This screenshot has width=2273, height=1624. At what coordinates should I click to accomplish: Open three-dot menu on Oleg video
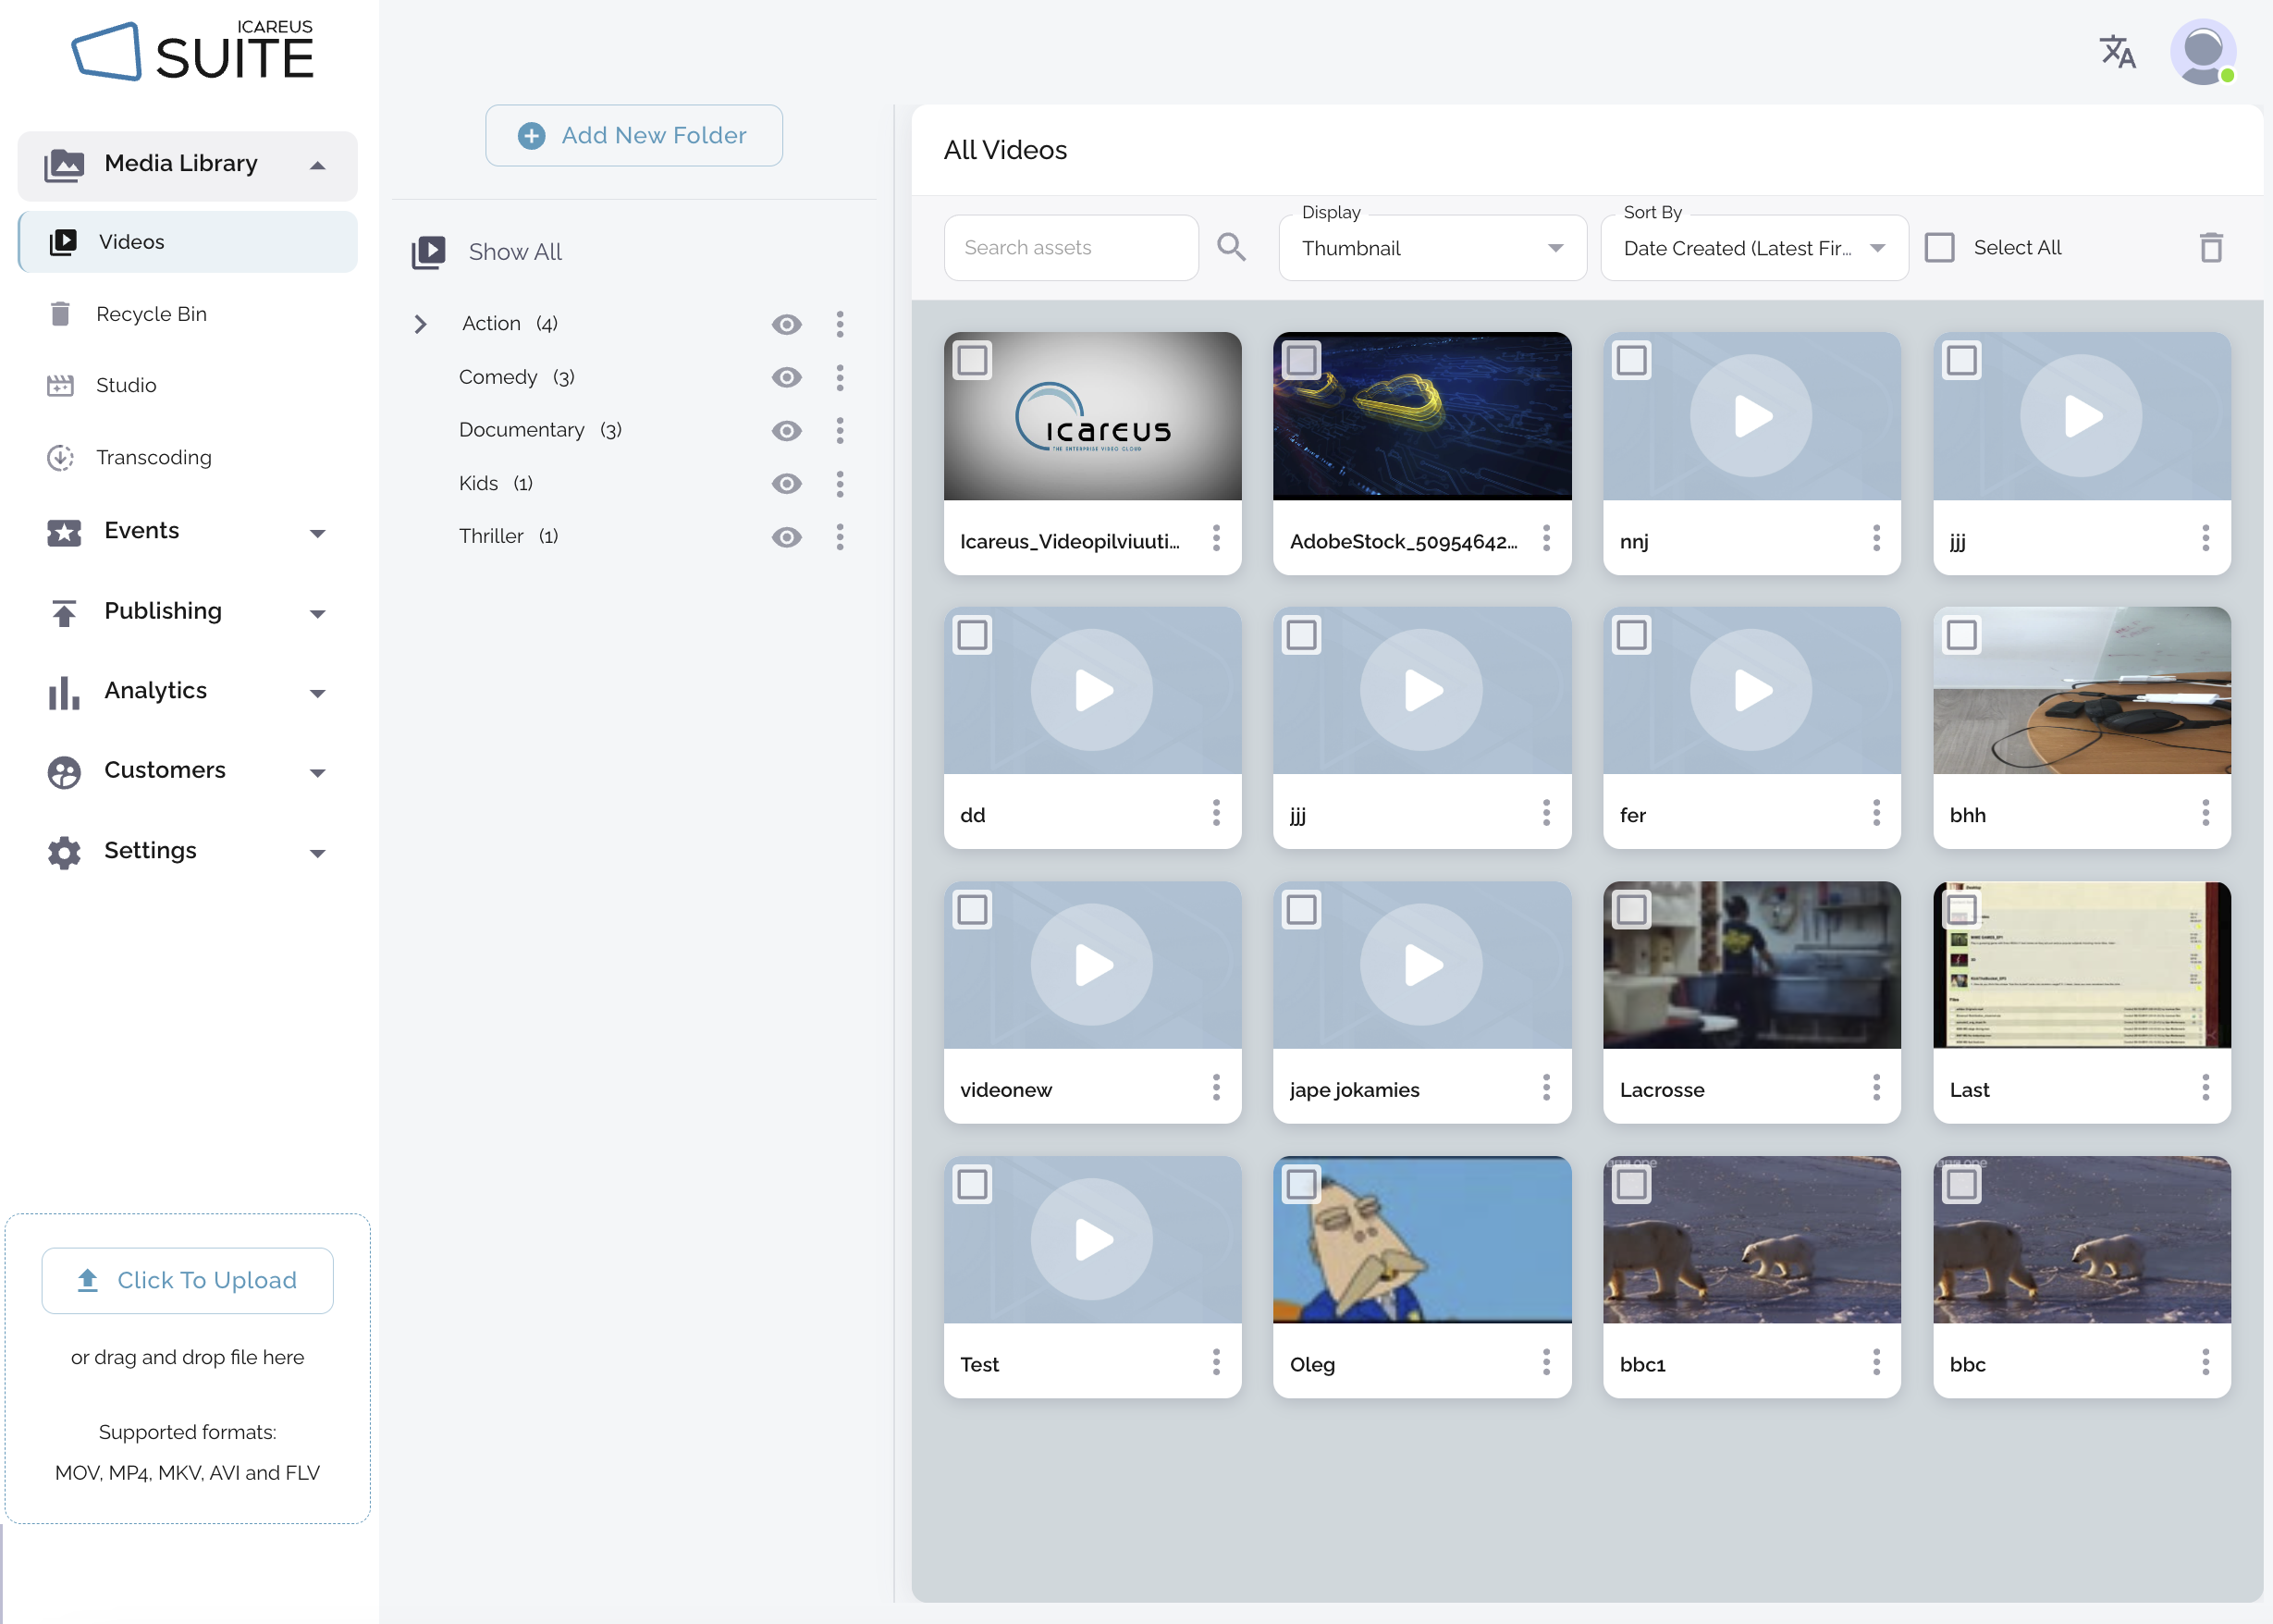click(1546, 1362)
